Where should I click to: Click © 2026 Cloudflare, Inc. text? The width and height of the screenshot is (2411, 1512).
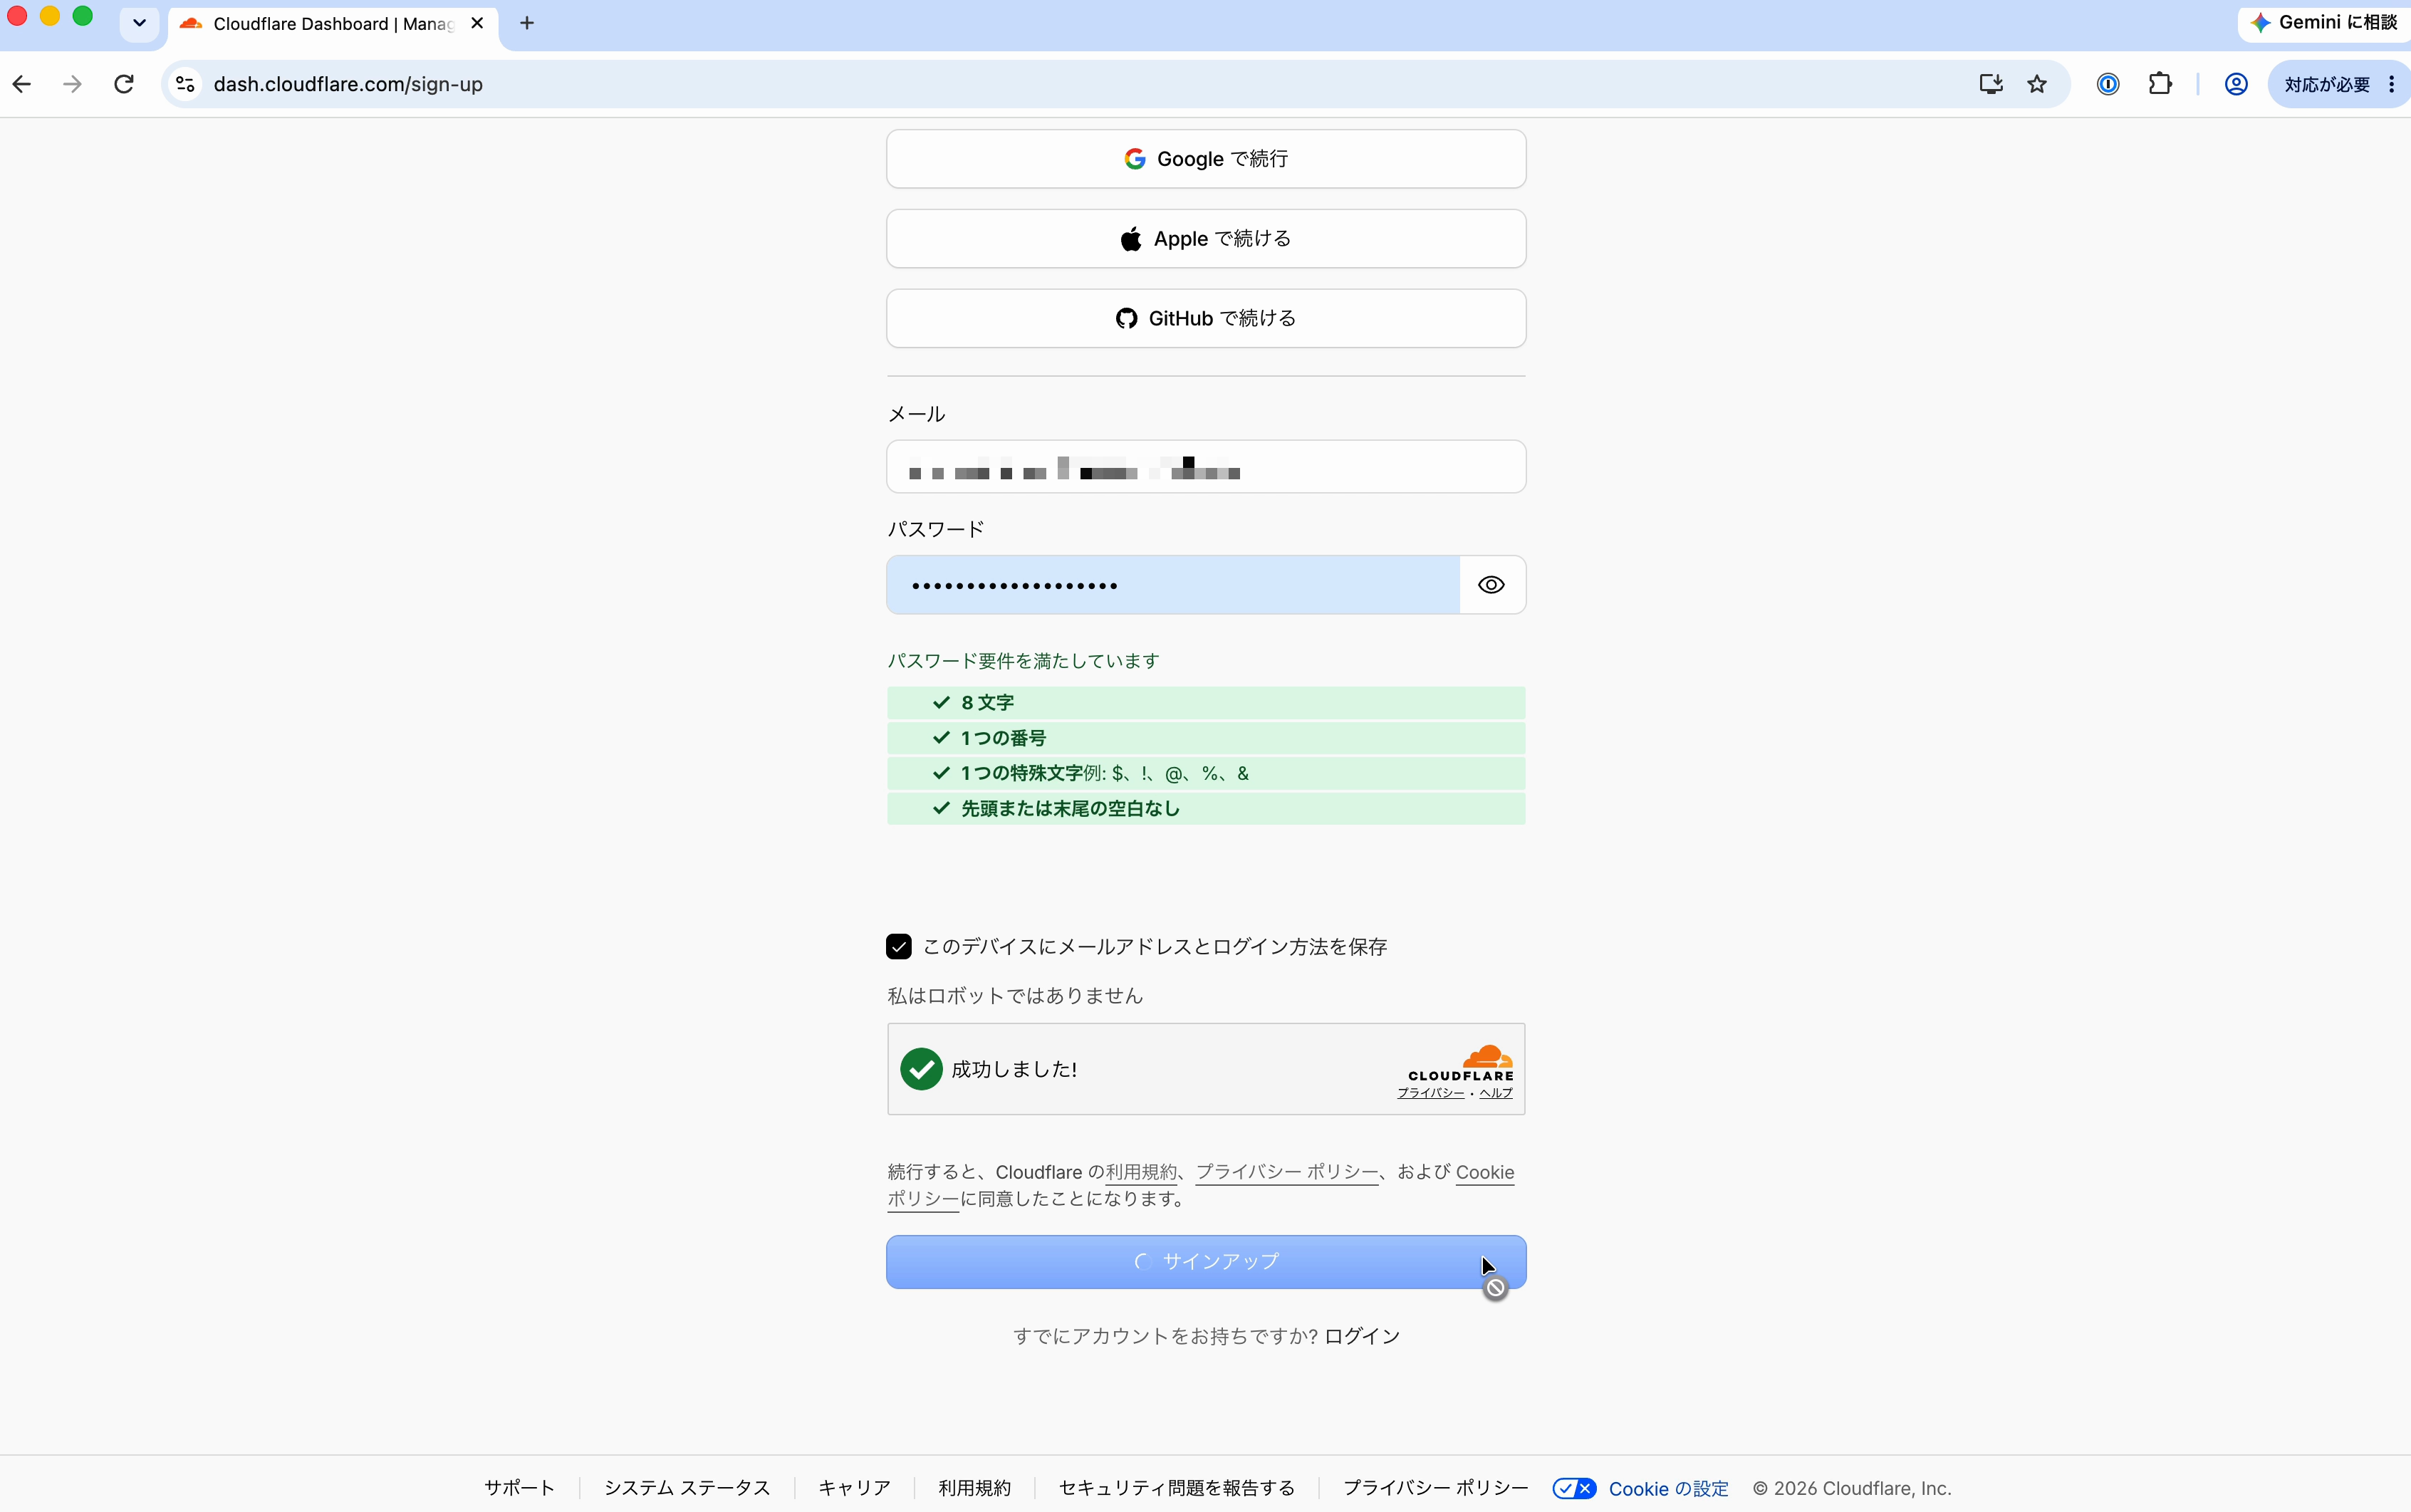click(1852, 1488)
